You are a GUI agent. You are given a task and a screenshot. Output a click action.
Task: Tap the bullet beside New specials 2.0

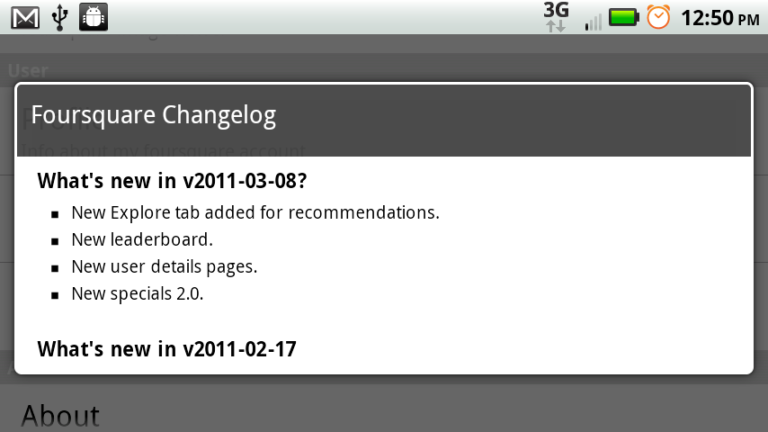click(55, 295)
